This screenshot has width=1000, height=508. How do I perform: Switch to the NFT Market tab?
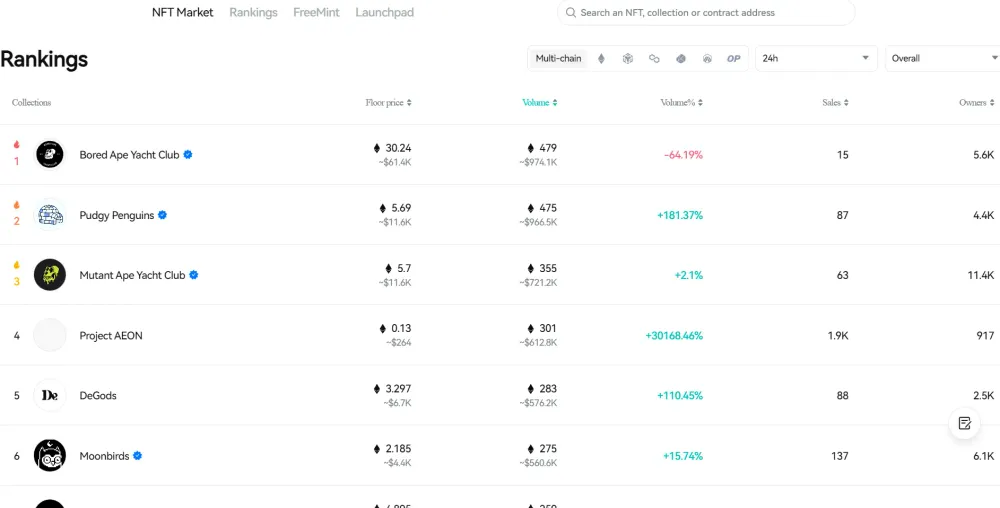182,12
